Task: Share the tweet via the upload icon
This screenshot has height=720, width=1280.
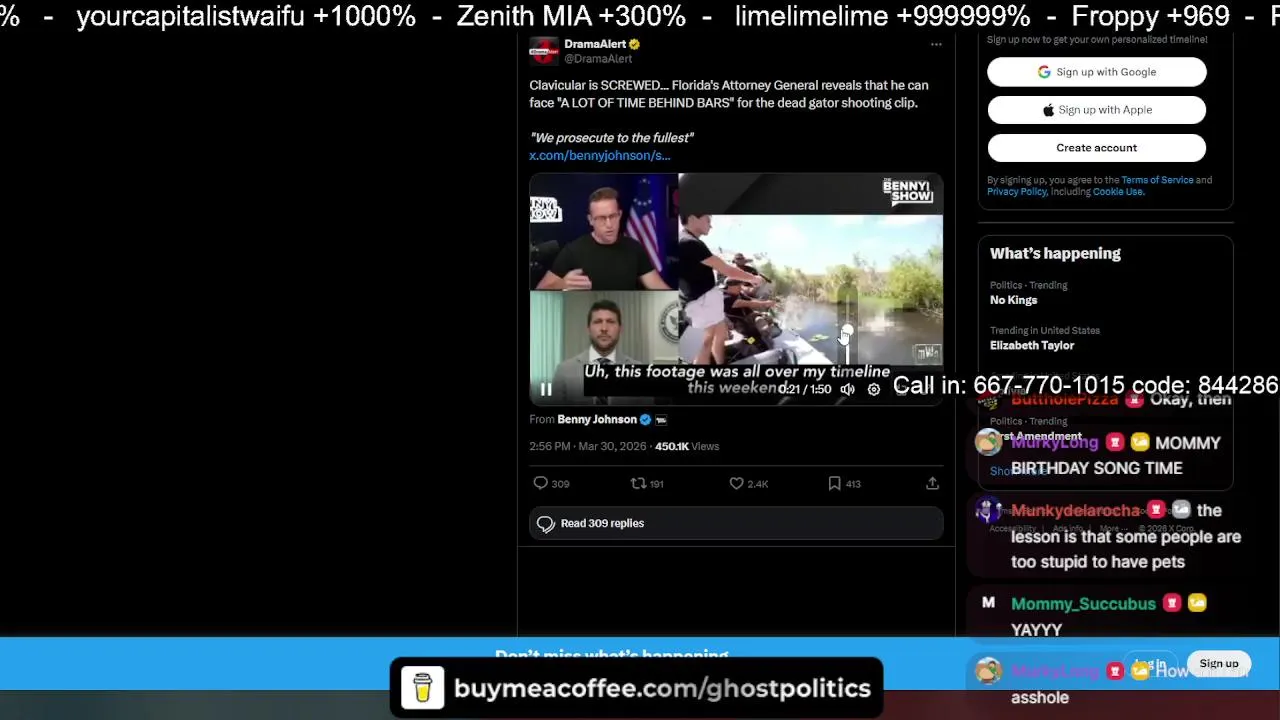Action: (932, 483)
